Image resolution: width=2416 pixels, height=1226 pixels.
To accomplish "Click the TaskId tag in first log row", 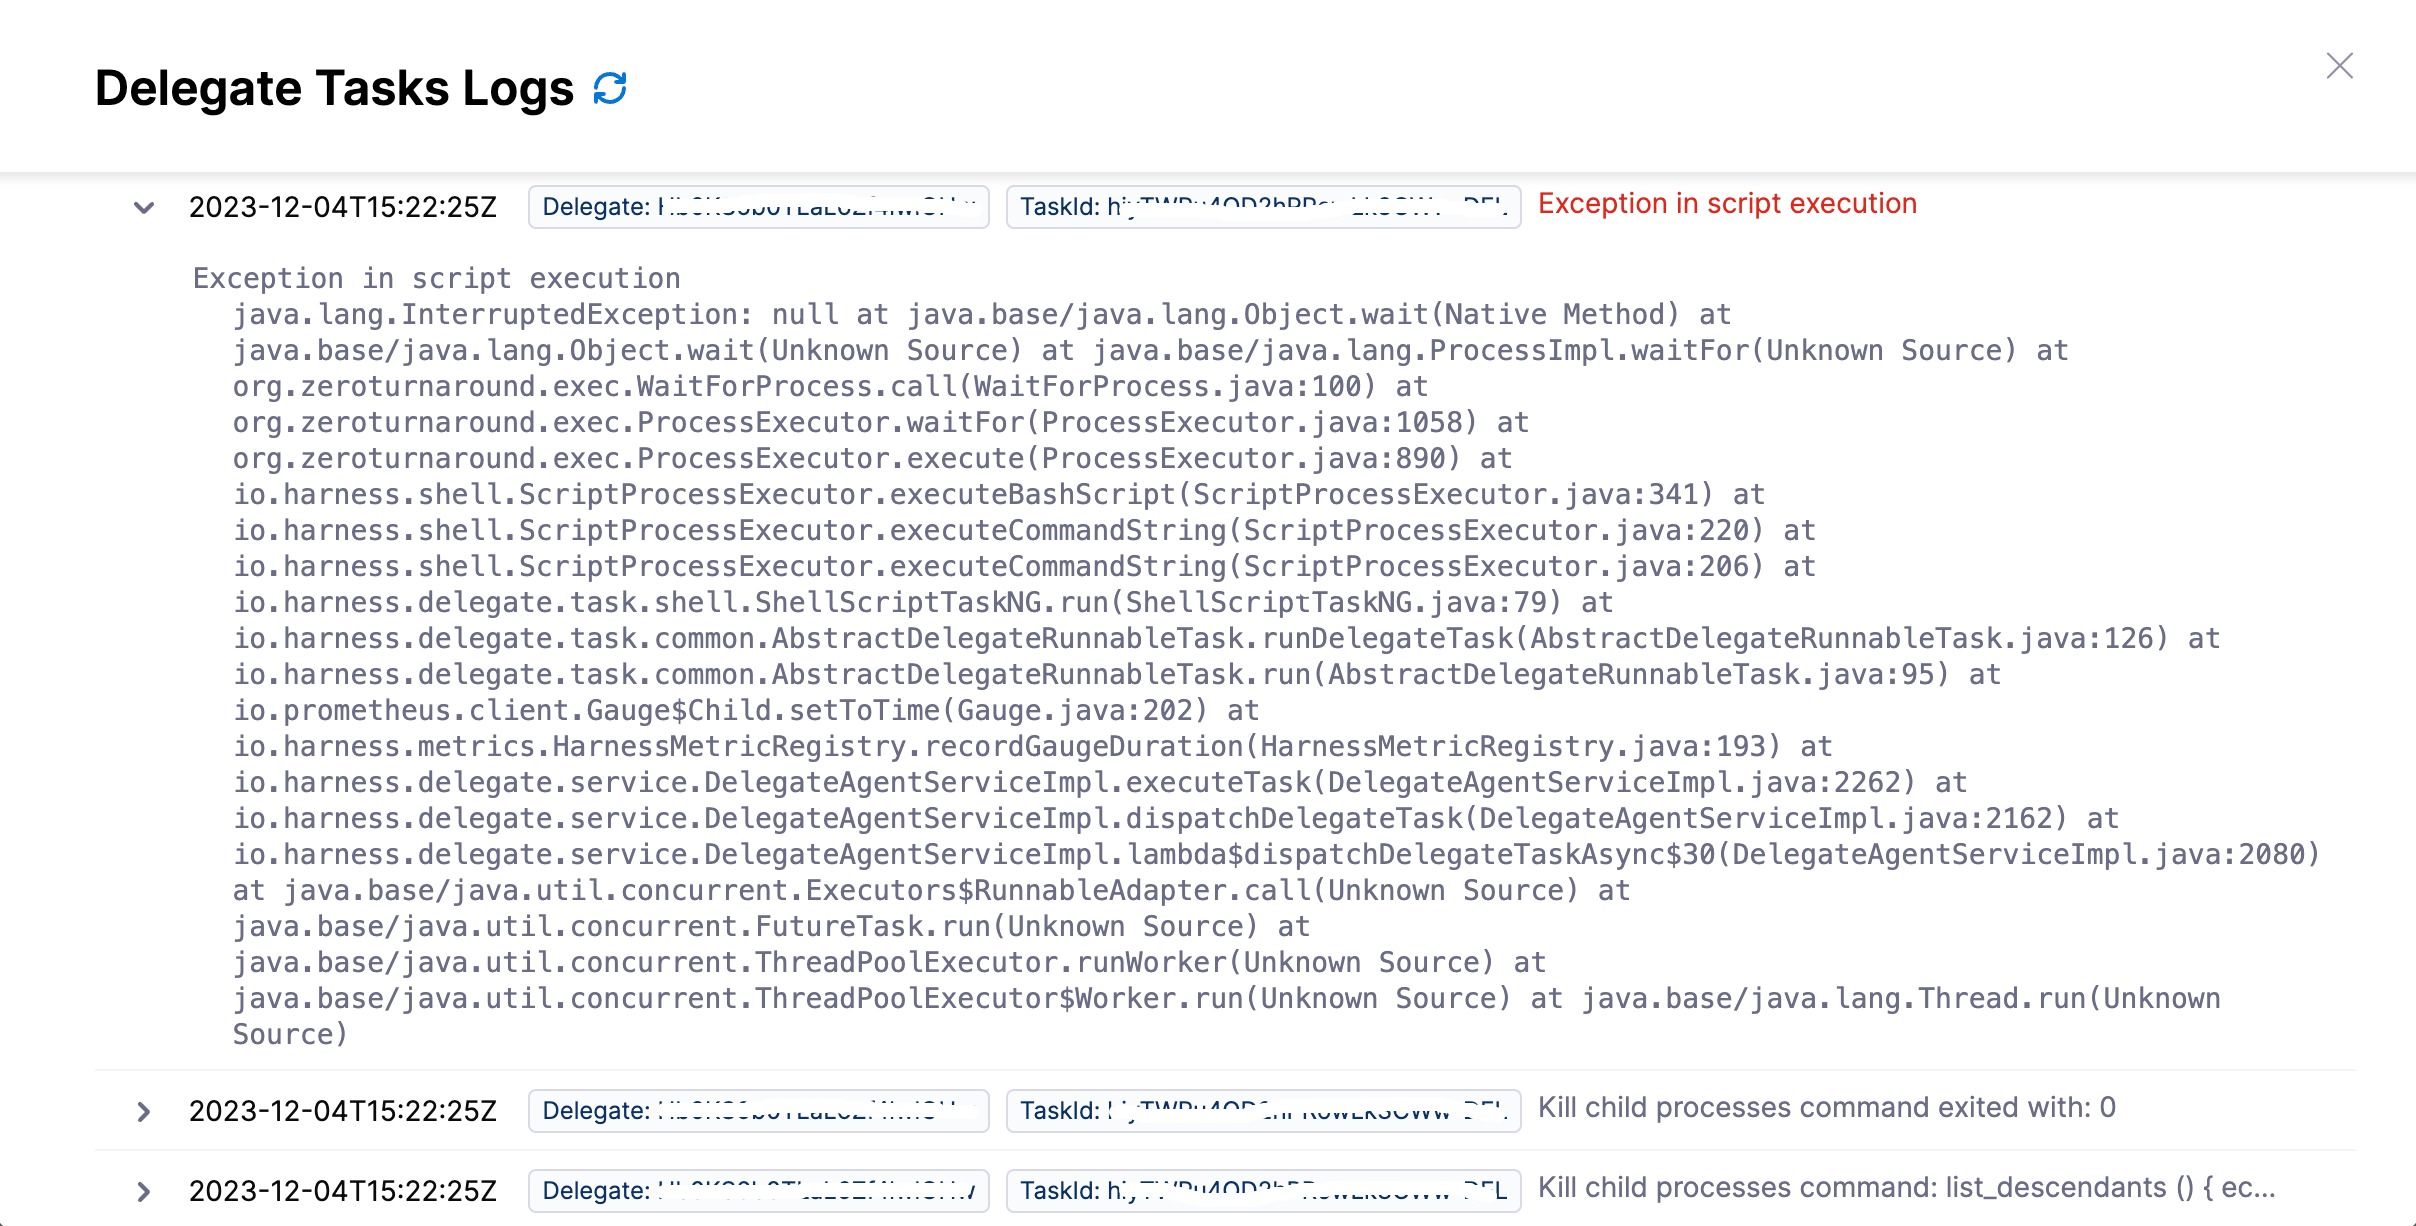I will pyautogui.click(x=1263, y=207).
